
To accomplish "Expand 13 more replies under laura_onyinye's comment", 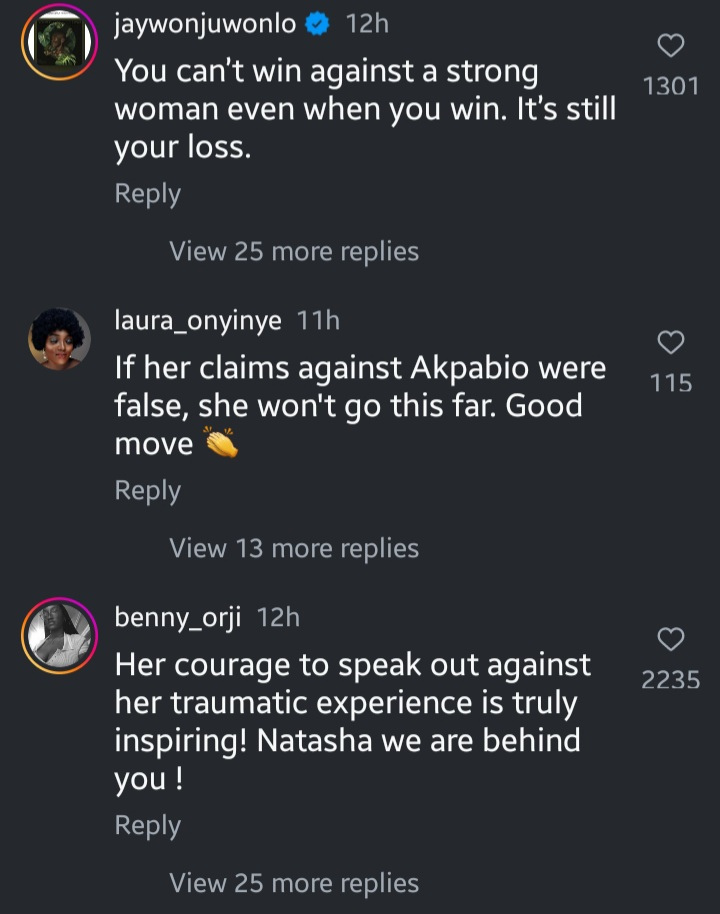I will click(294, 548).
